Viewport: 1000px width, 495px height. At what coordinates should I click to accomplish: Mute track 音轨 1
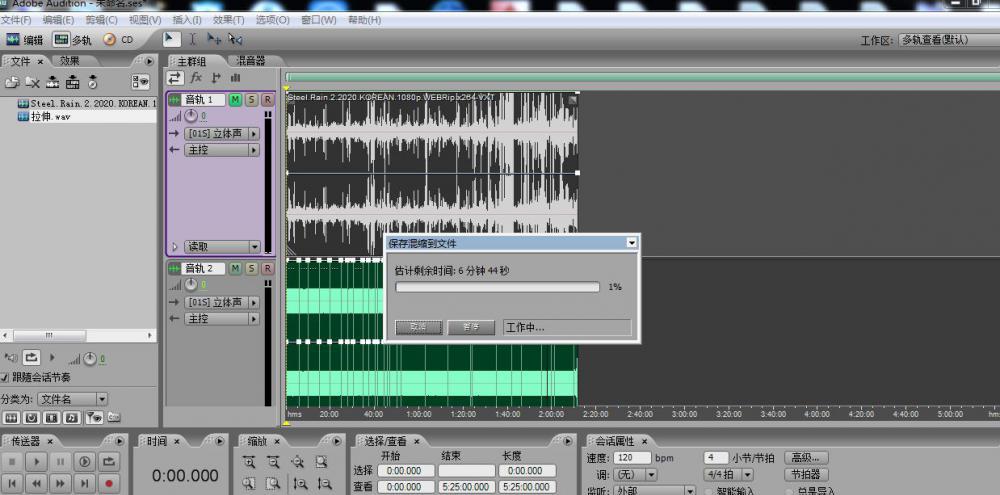[x=235, y=100]
